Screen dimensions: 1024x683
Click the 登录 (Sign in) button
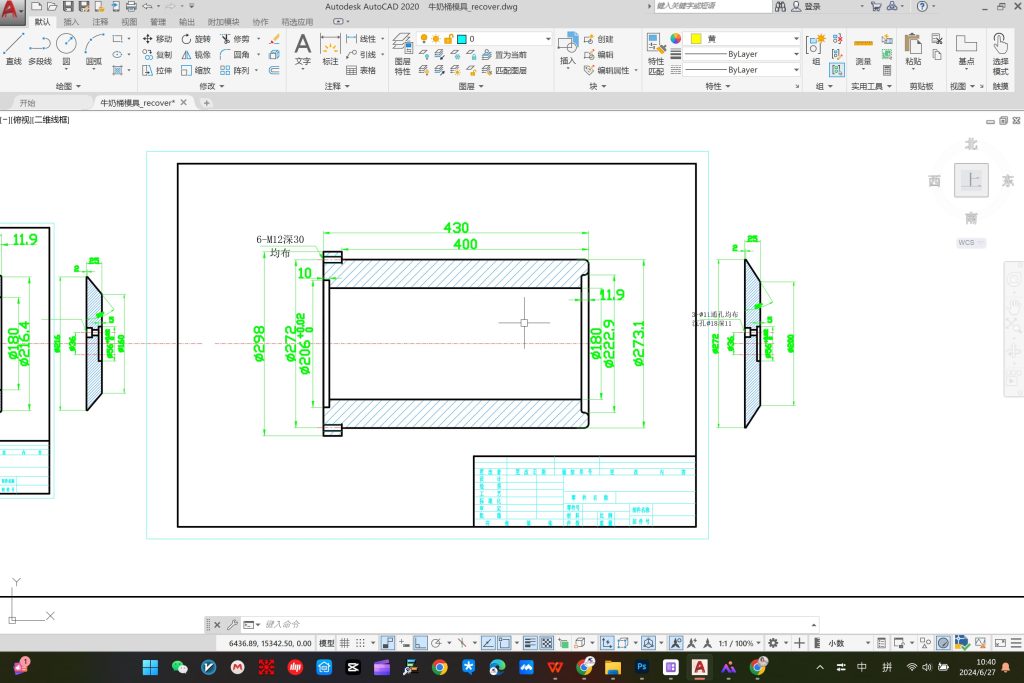click(x=807, y=7)
